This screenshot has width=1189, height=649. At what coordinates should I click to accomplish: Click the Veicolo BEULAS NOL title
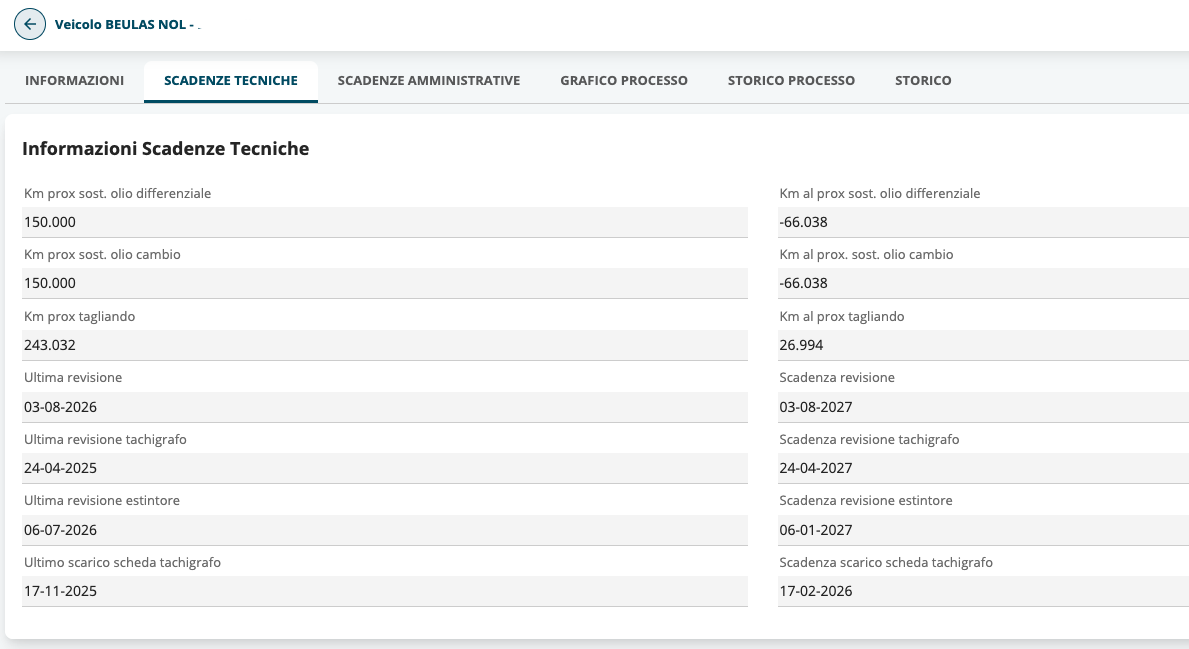(125, 24)
